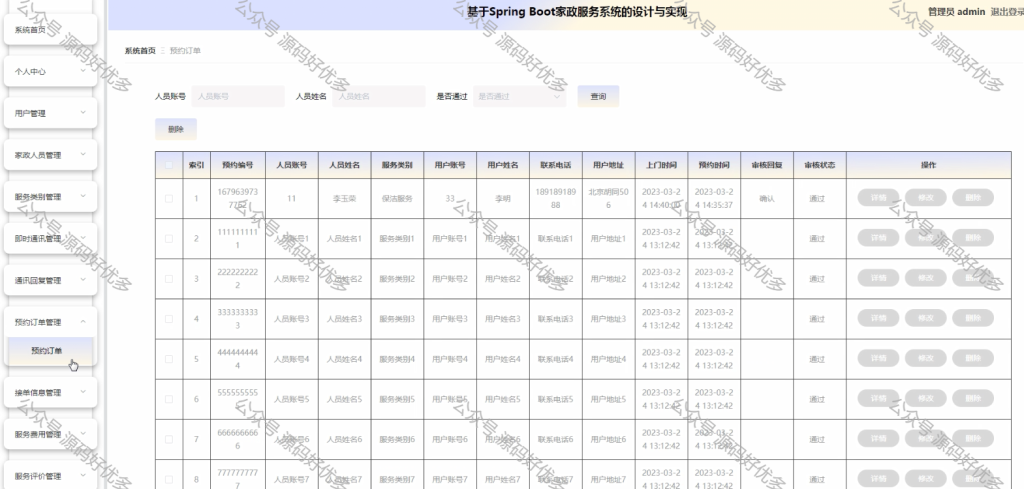1024x489 pixels.
Task: Open 详情 for the 人员姓名3 row
Action: (x=878, y=318)
